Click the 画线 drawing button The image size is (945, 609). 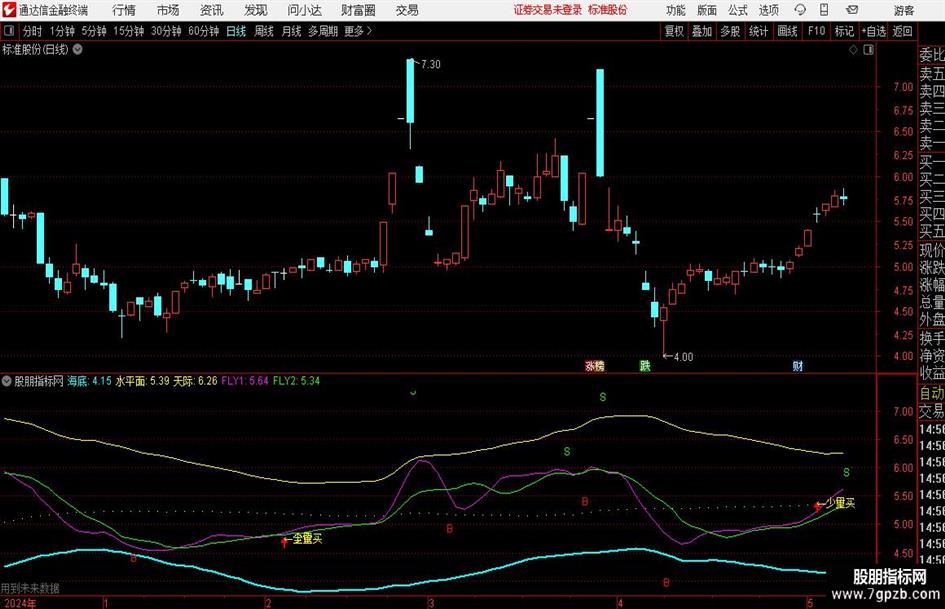coord(787,31)
